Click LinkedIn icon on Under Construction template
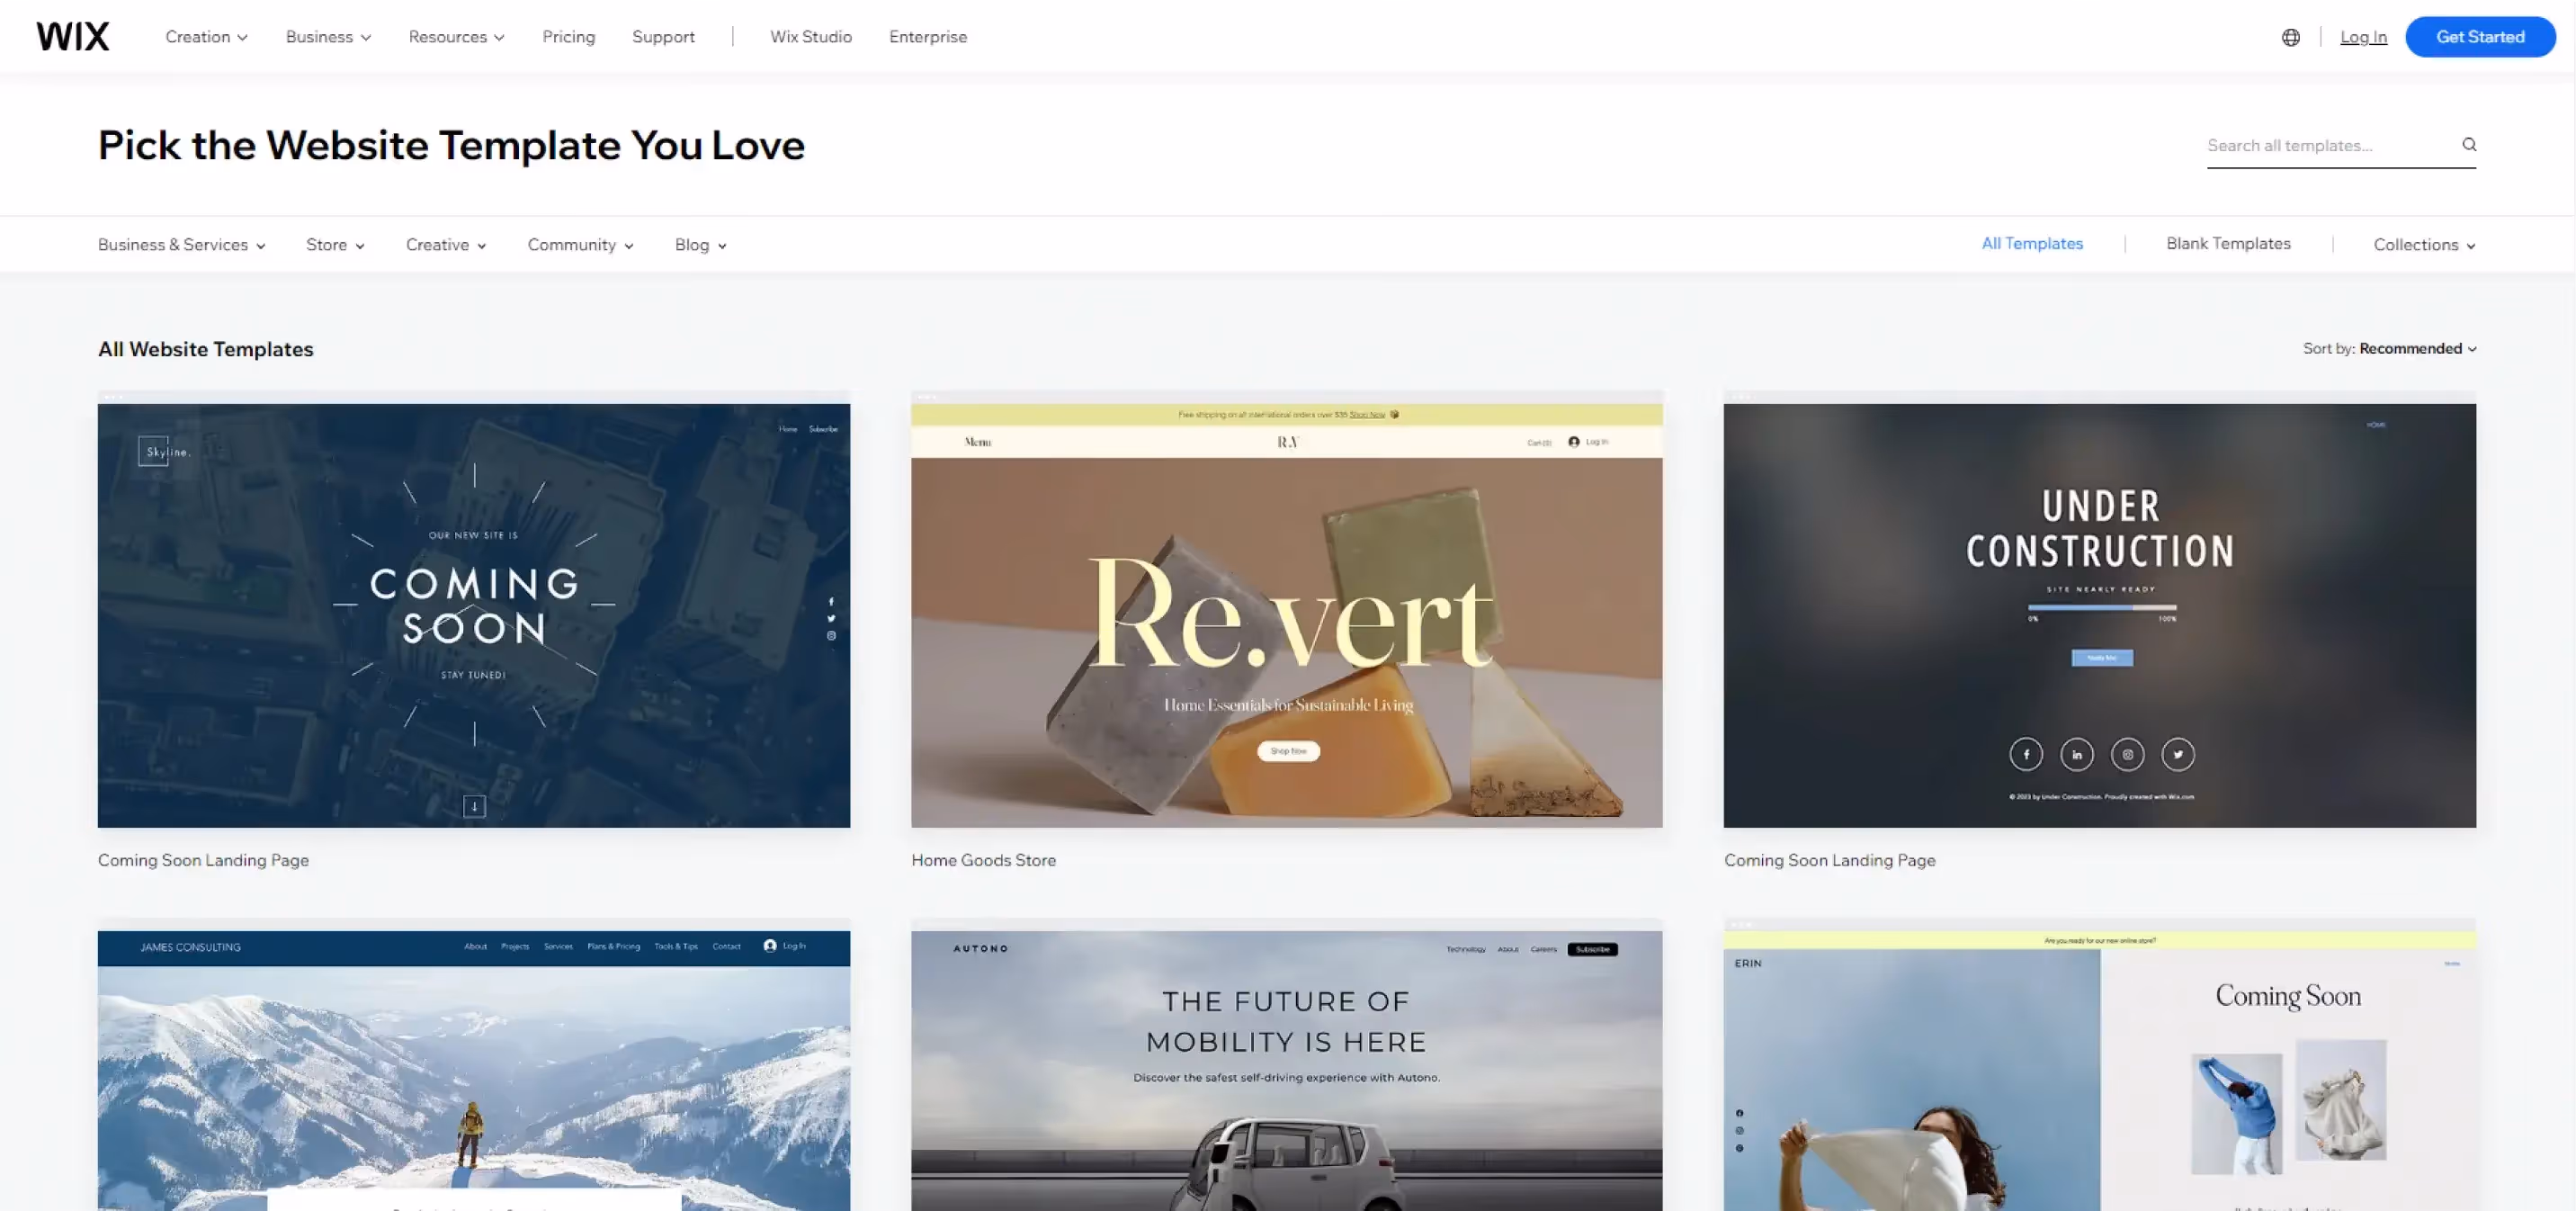The height and width of the screenshot is (1211, 2576). 2077,754
